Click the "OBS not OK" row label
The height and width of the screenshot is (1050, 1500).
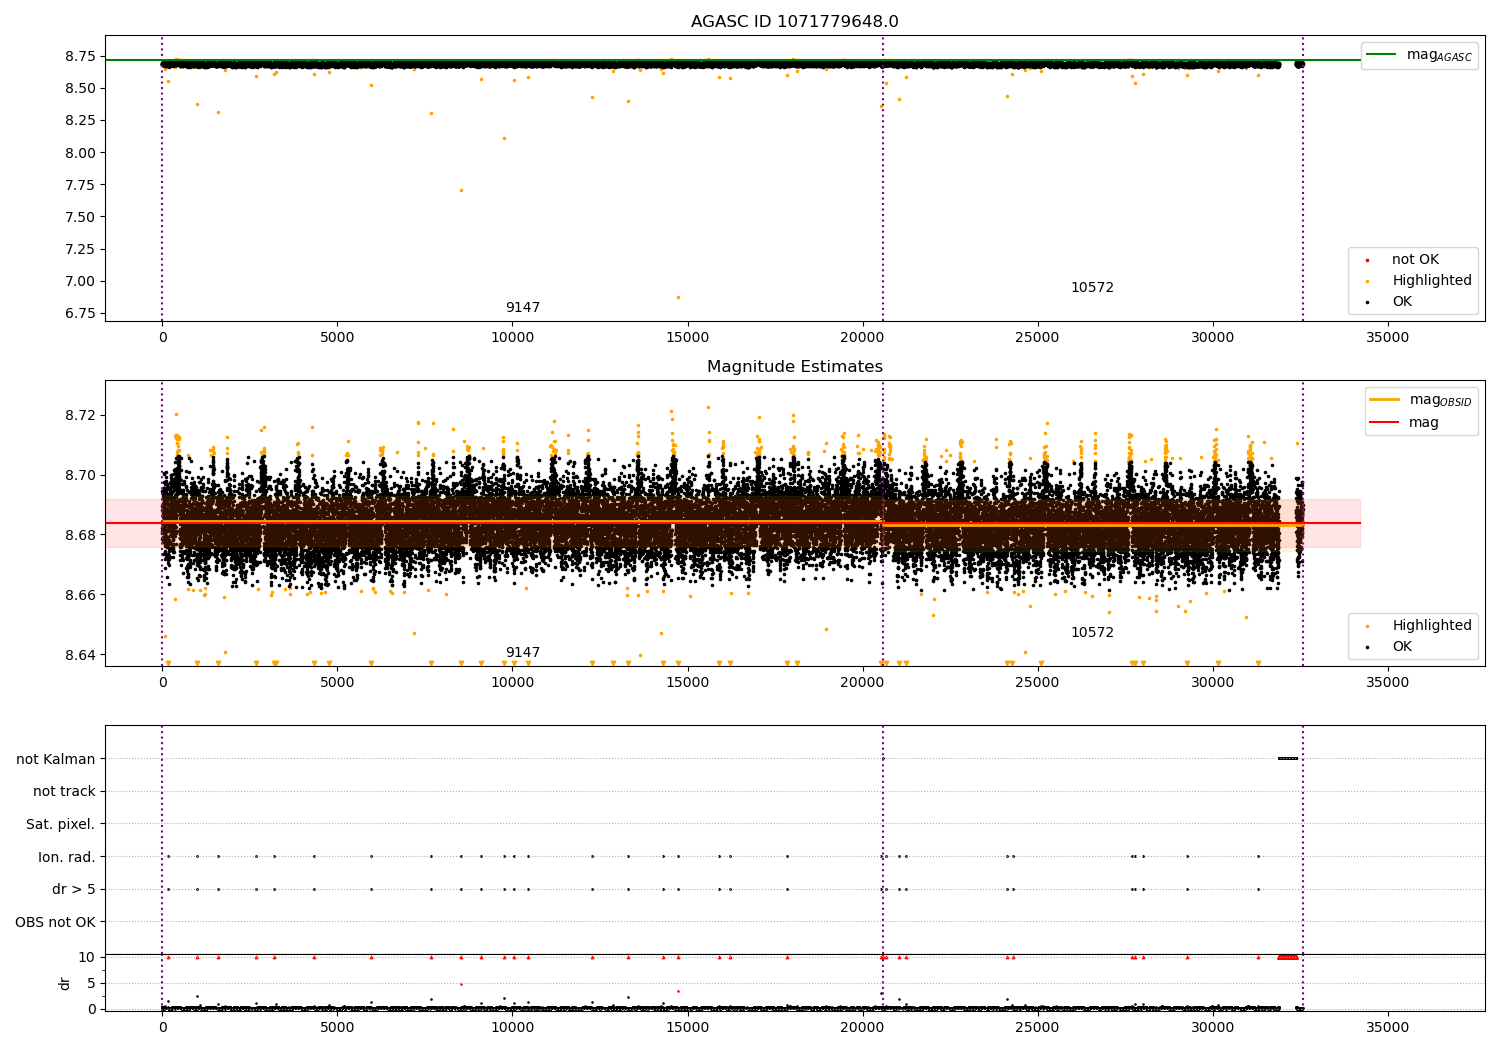(x=55, y=922)
